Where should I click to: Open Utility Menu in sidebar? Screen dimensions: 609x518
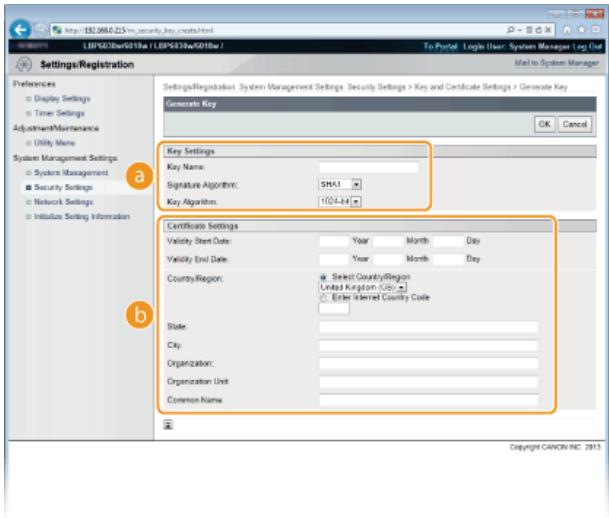[54, 143]
